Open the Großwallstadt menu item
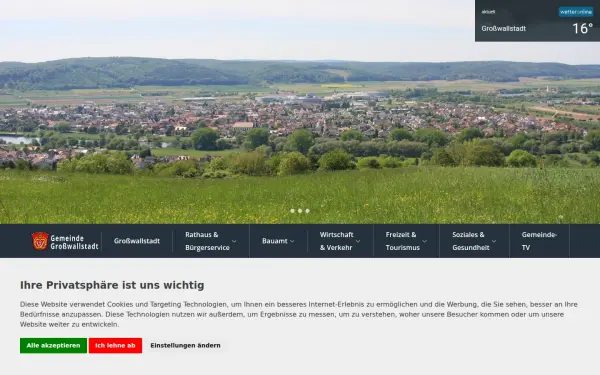Image resolution: width=600 pixels, height=375 pixels. pyautogui.click(x=137, y=241)
